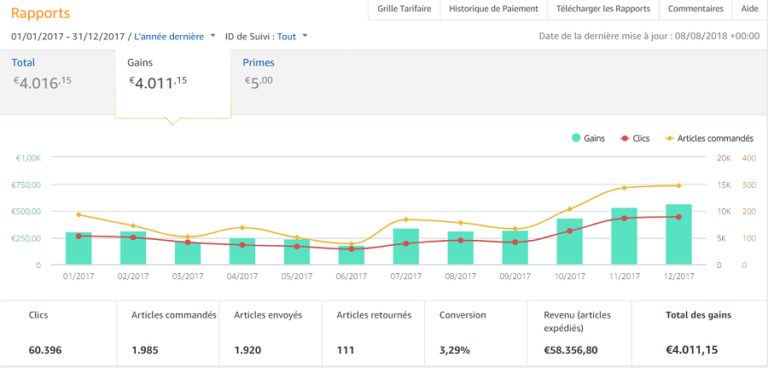Click the 06/2017 gains bar
This screenshot has height=368, width=768.
tap(351, 255)
